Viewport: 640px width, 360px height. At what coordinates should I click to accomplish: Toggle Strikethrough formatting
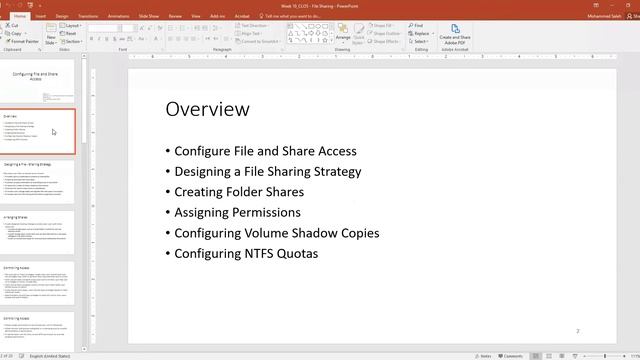122,39
